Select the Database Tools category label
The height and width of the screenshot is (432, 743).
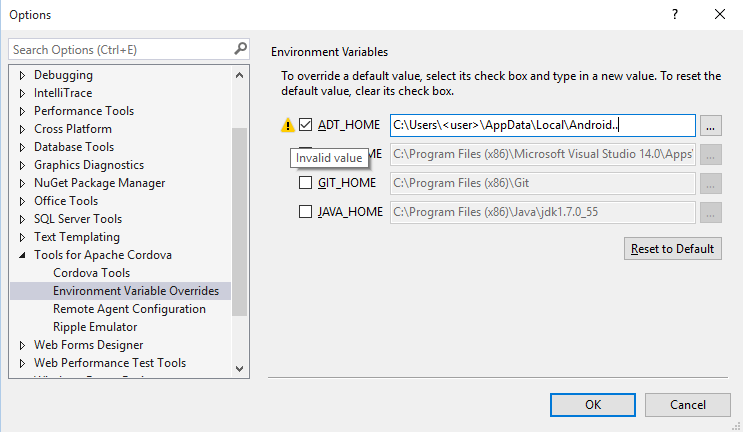pyautogui.click(x=74, y=147)
